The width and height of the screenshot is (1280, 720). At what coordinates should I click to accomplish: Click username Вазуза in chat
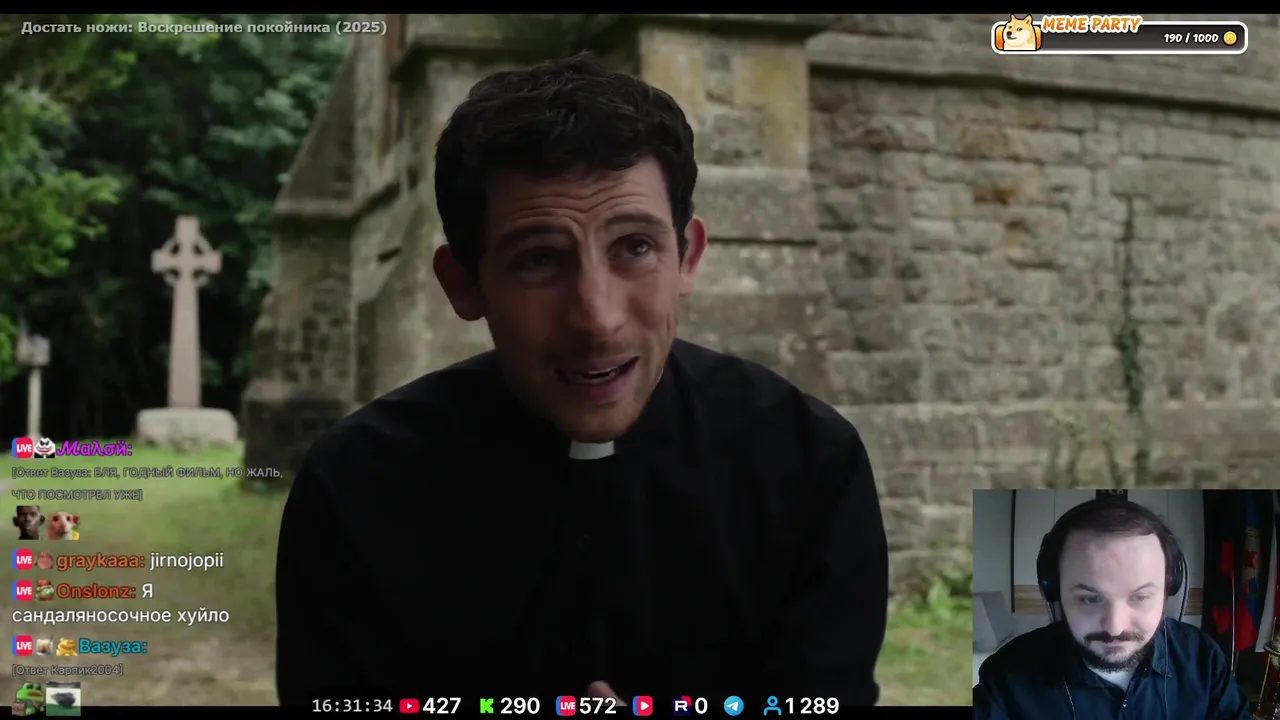pos(113,646)
